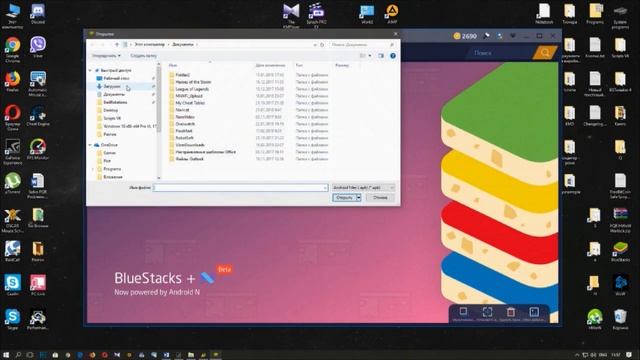
Task: Click Create new folder button
Action: tap(143, 56)
